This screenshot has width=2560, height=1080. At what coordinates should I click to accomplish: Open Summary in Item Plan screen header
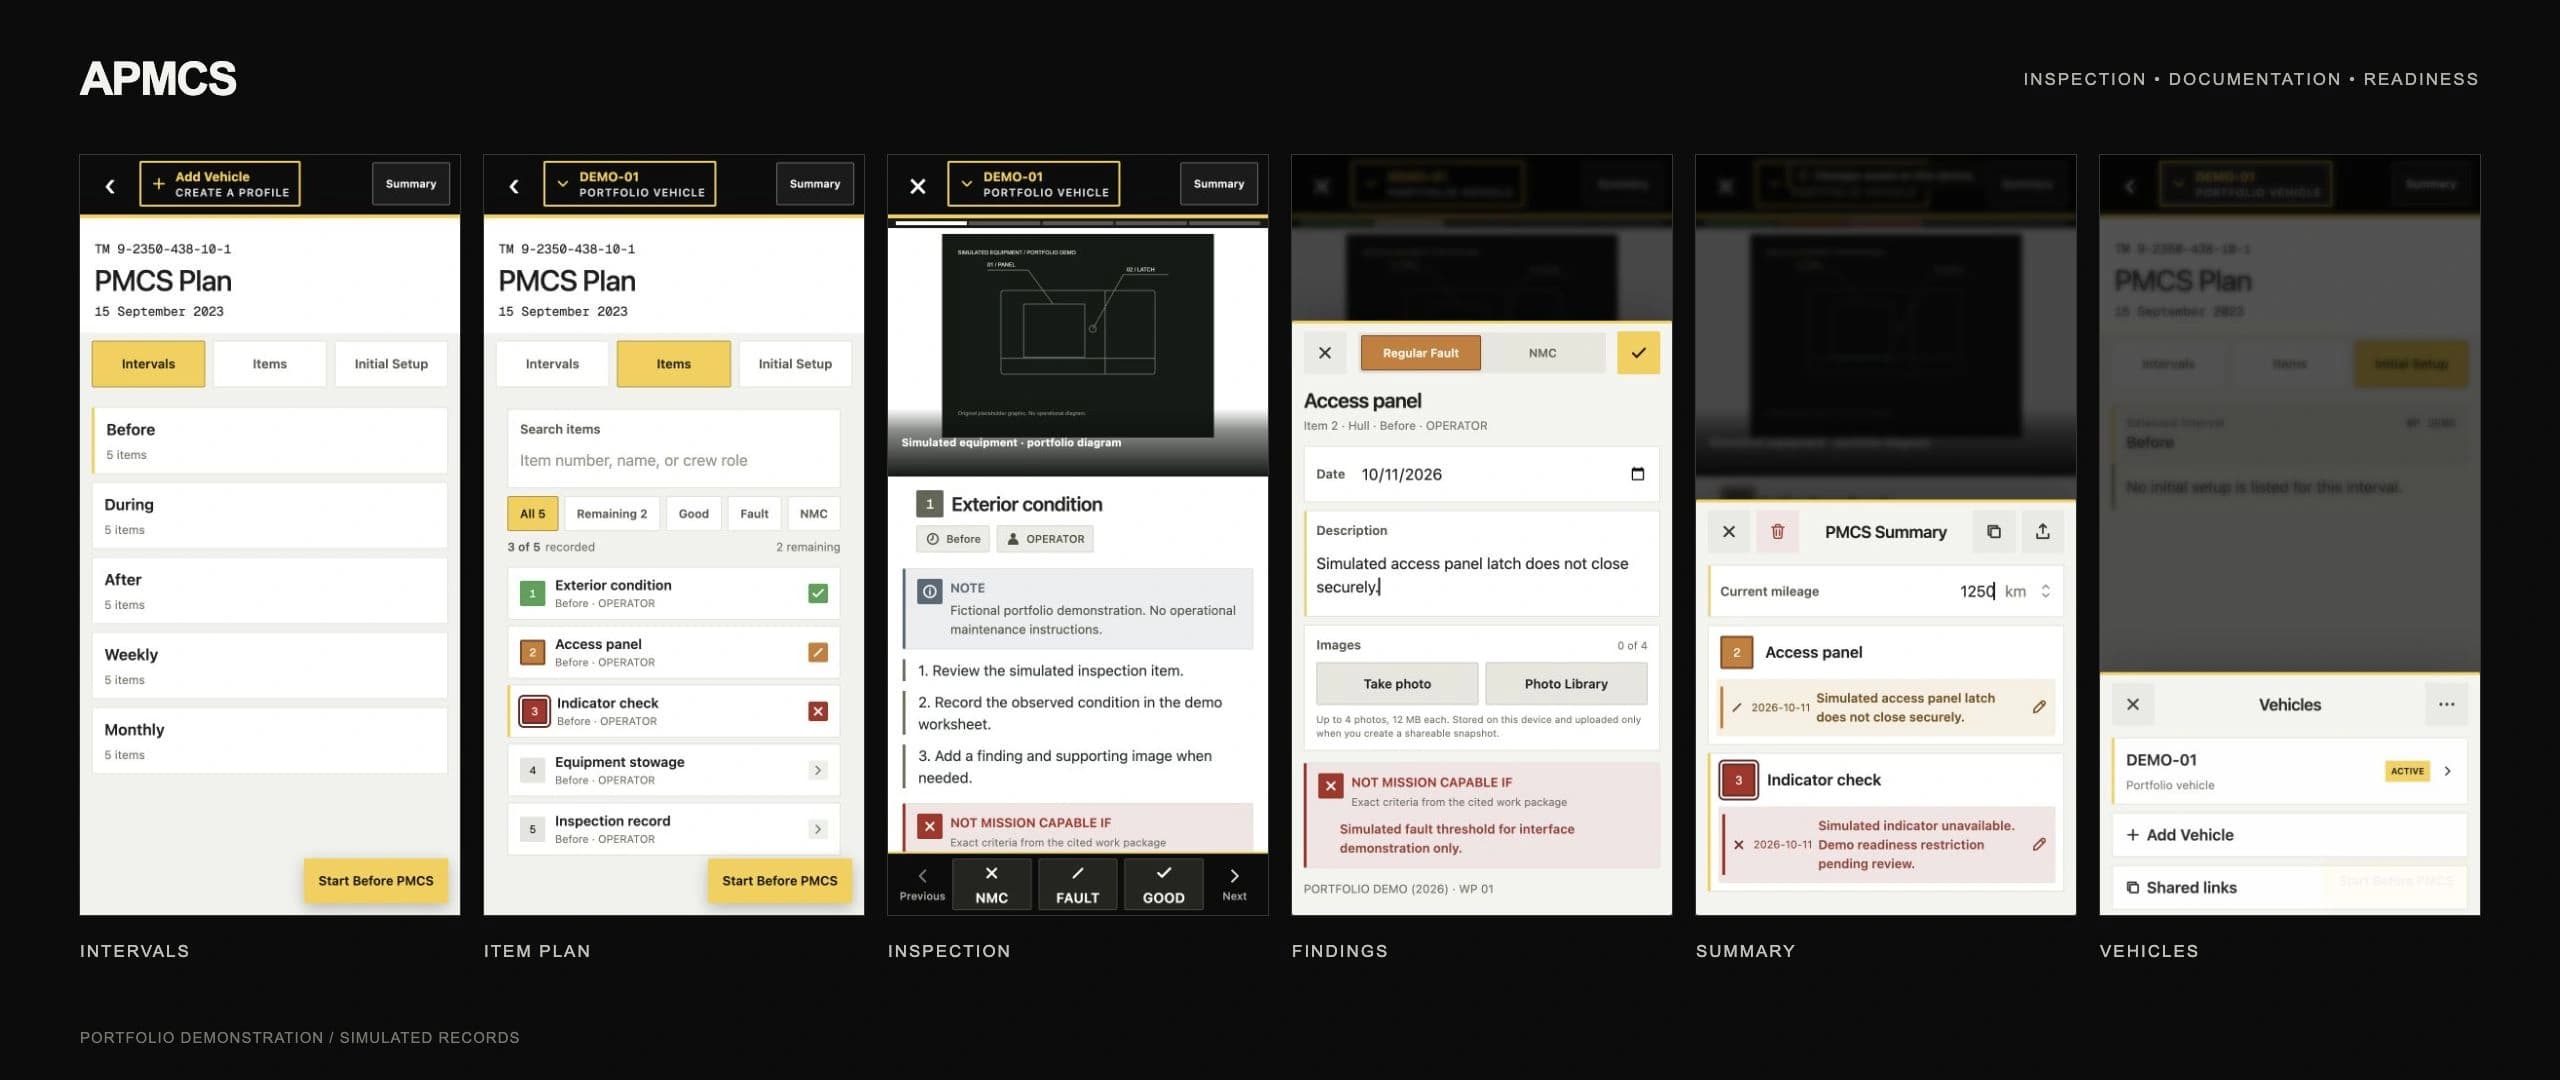pos(815,184)
